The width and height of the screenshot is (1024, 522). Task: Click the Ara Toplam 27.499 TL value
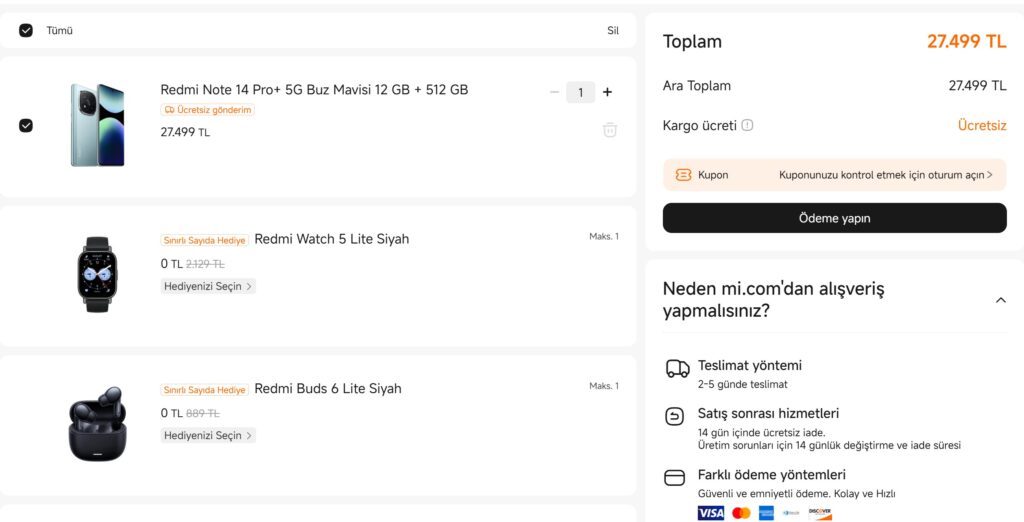[977, 86]
